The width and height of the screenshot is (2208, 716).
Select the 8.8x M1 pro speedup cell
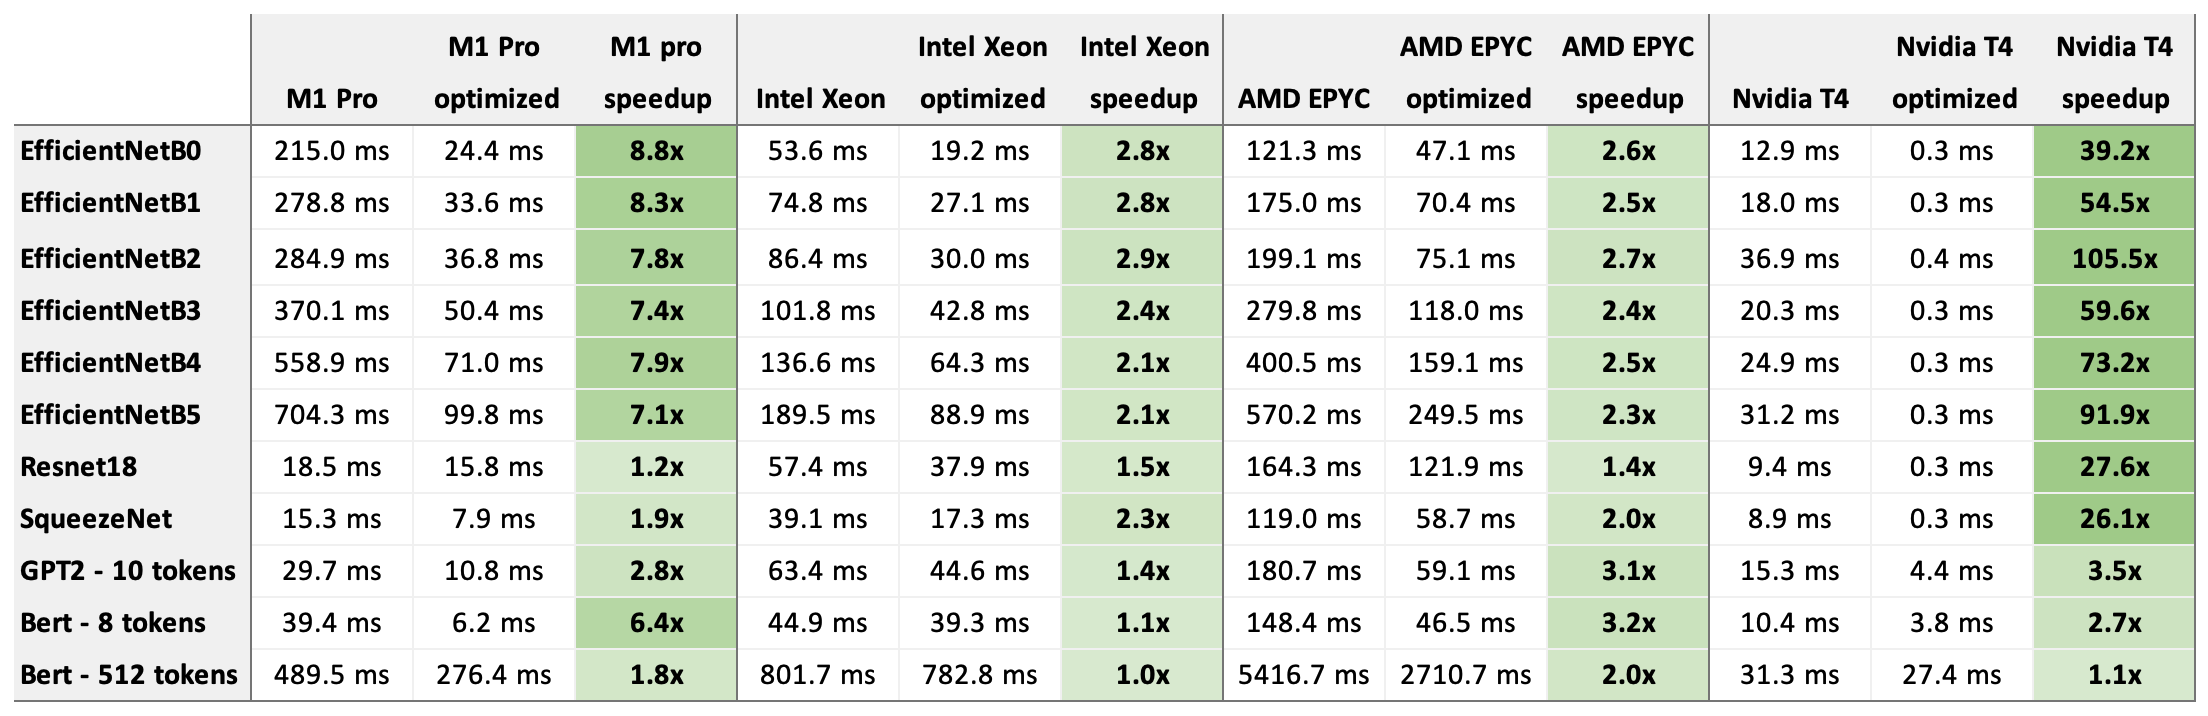[657, 151]
